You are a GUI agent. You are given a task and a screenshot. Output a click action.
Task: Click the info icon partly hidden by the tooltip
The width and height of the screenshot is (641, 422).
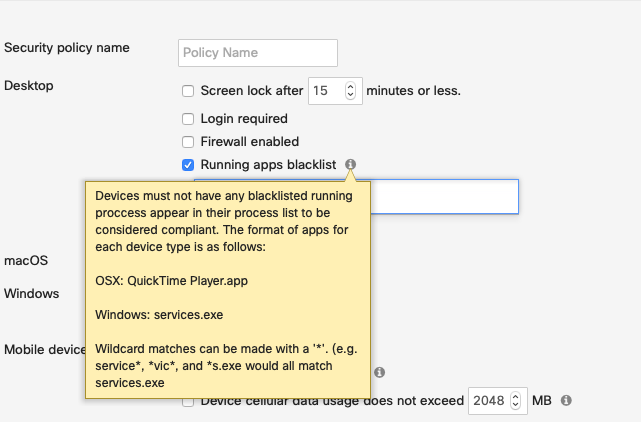click(379, 372)
